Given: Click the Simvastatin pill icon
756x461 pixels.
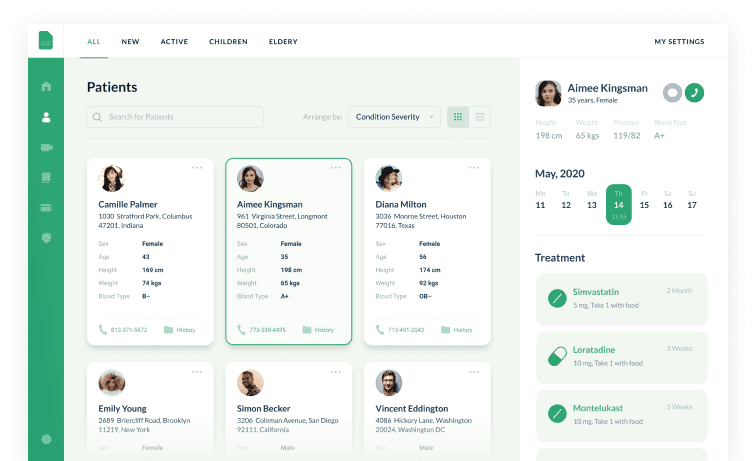Looking at the screenshot, I should (x=557, y=298).
